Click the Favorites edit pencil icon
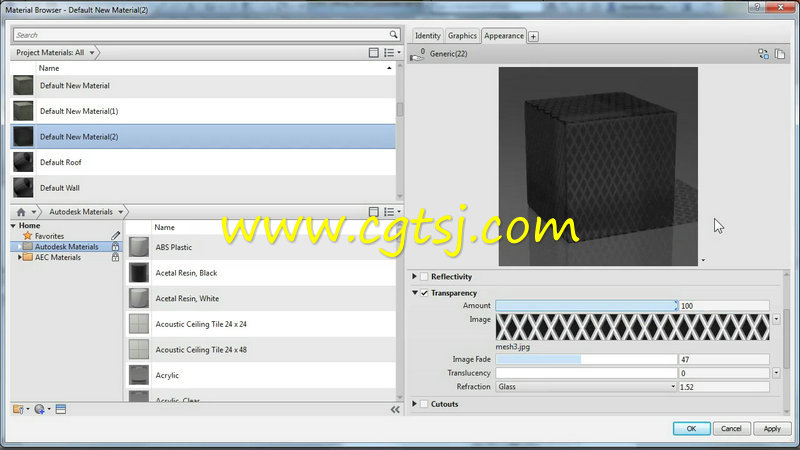800x450 pixels. (116, 236)
